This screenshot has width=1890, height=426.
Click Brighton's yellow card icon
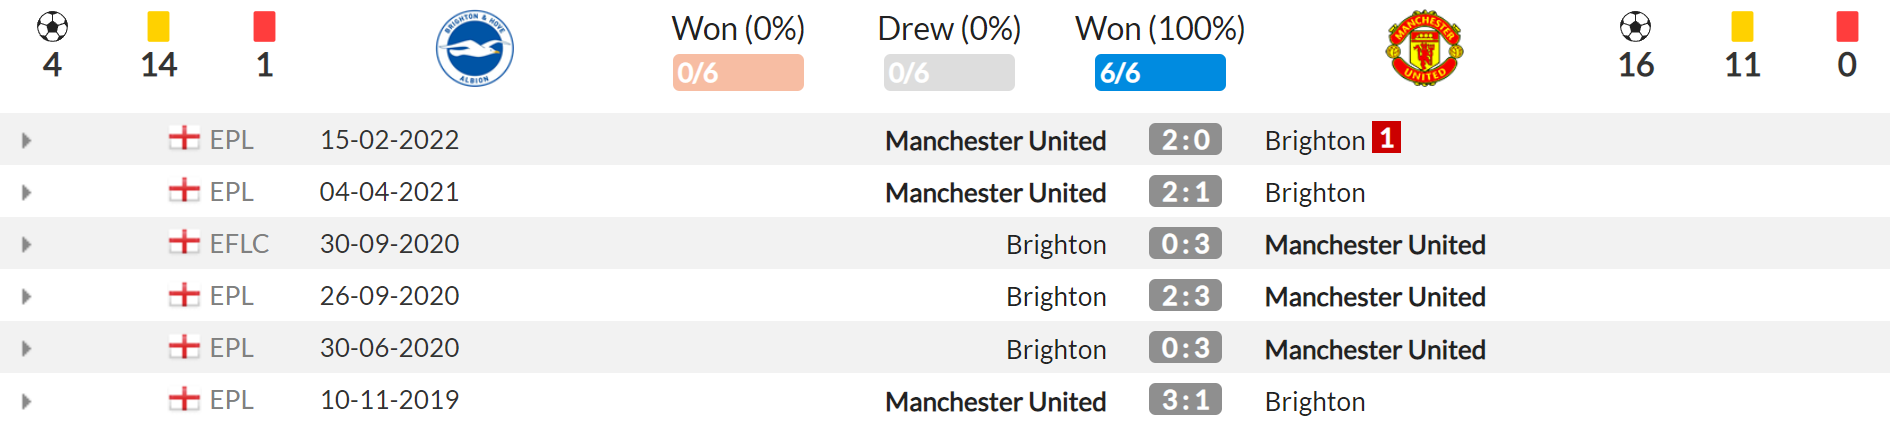(158, 26)
